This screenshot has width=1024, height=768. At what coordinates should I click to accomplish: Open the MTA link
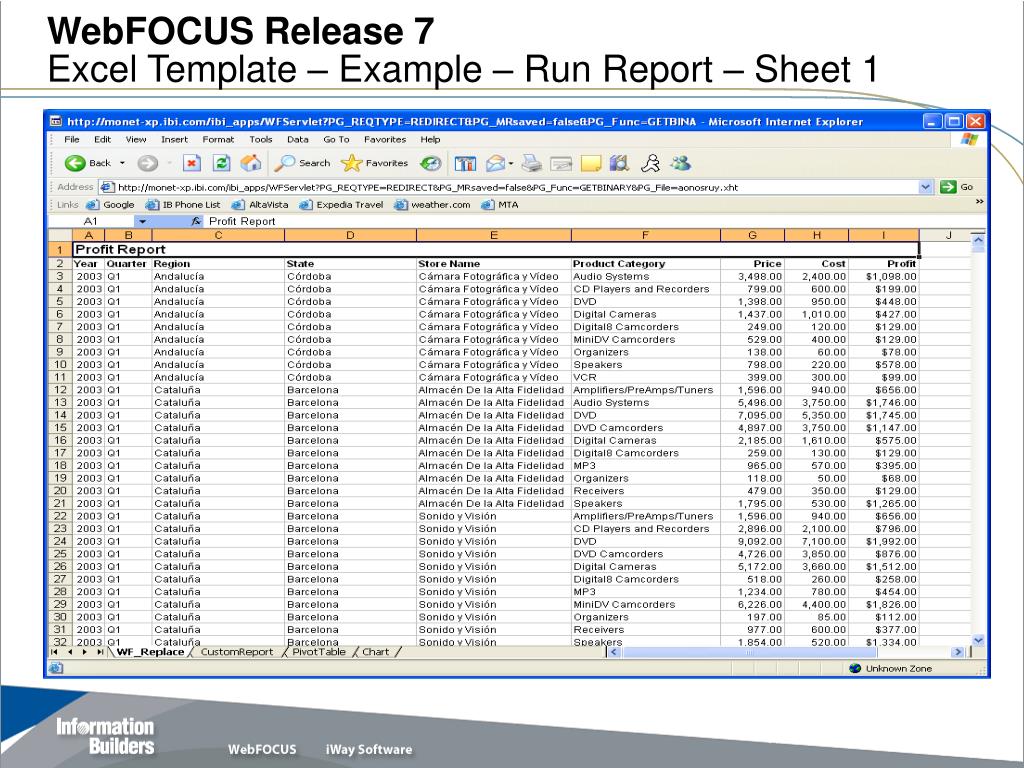pyautogui.click(x=500, y=204)
